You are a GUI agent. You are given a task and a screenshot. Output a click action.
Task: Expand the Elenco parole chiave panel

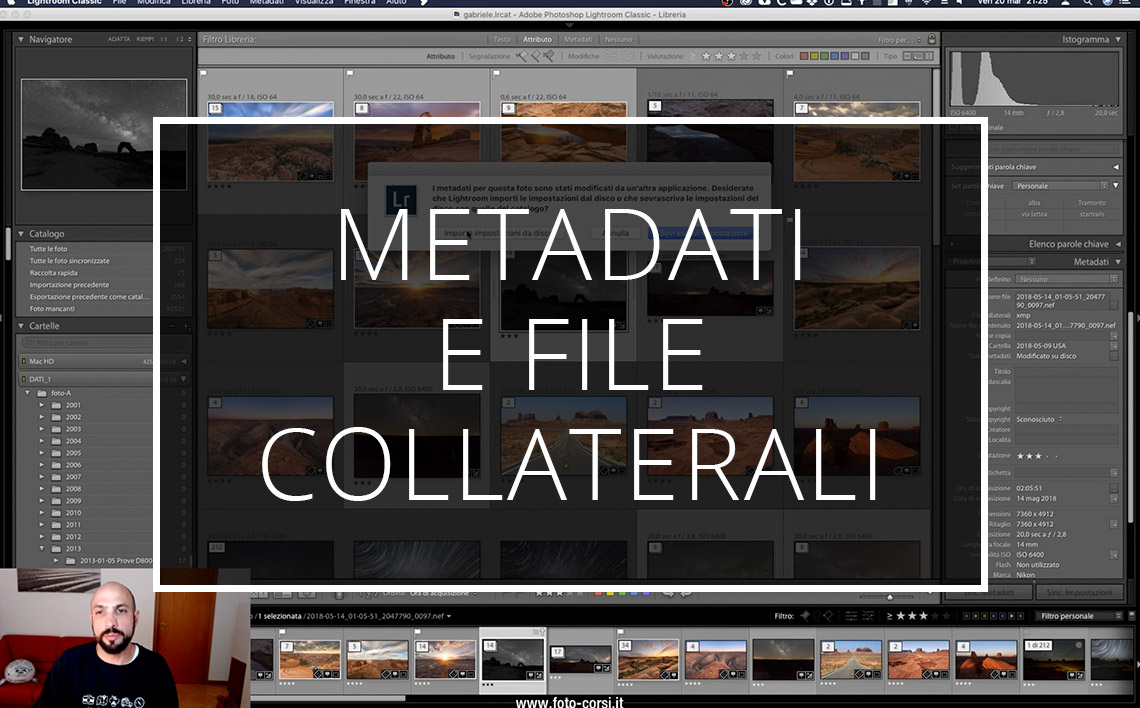[1118, 244]
